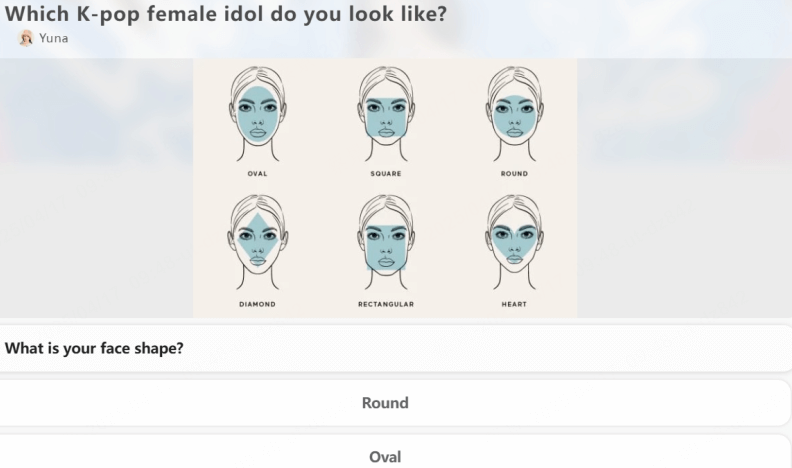Select the Round answer option
This screenshot has width=792, height=468.
[385, 403]
